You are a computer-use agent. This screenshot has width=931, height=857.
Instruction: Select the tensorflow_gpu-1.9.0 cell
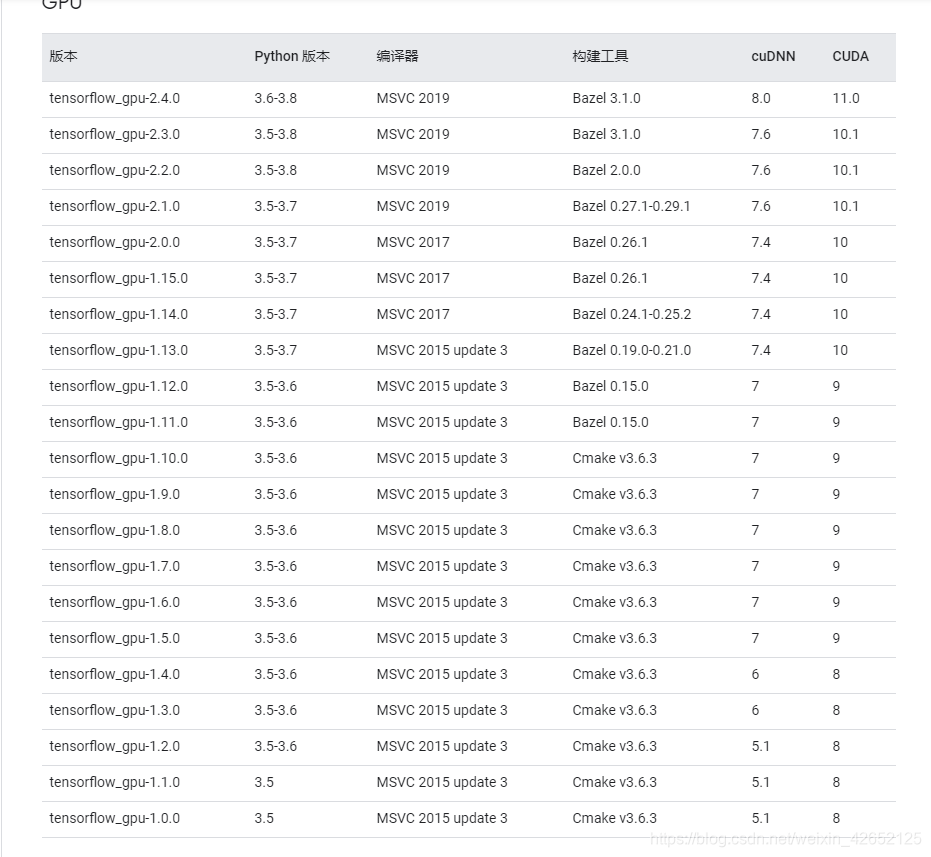tap(115, 494)
